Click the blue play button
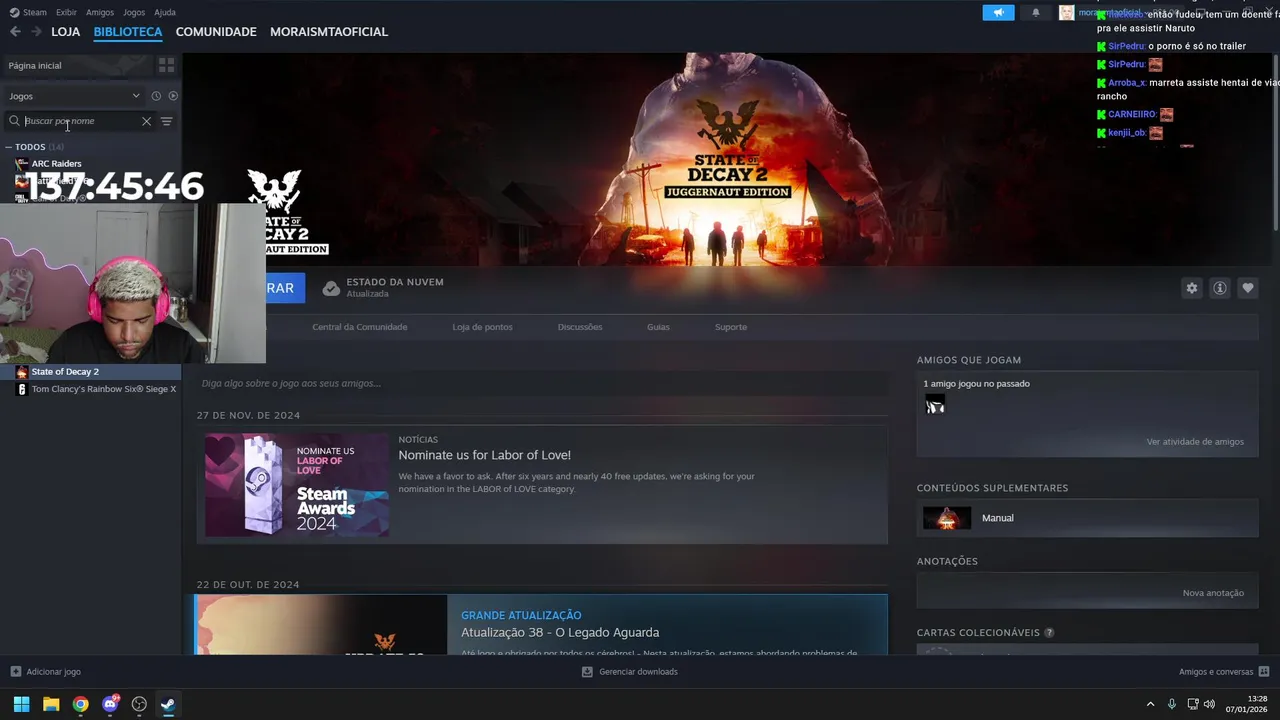The image size is (1280, 720). [x=285, y=288]
